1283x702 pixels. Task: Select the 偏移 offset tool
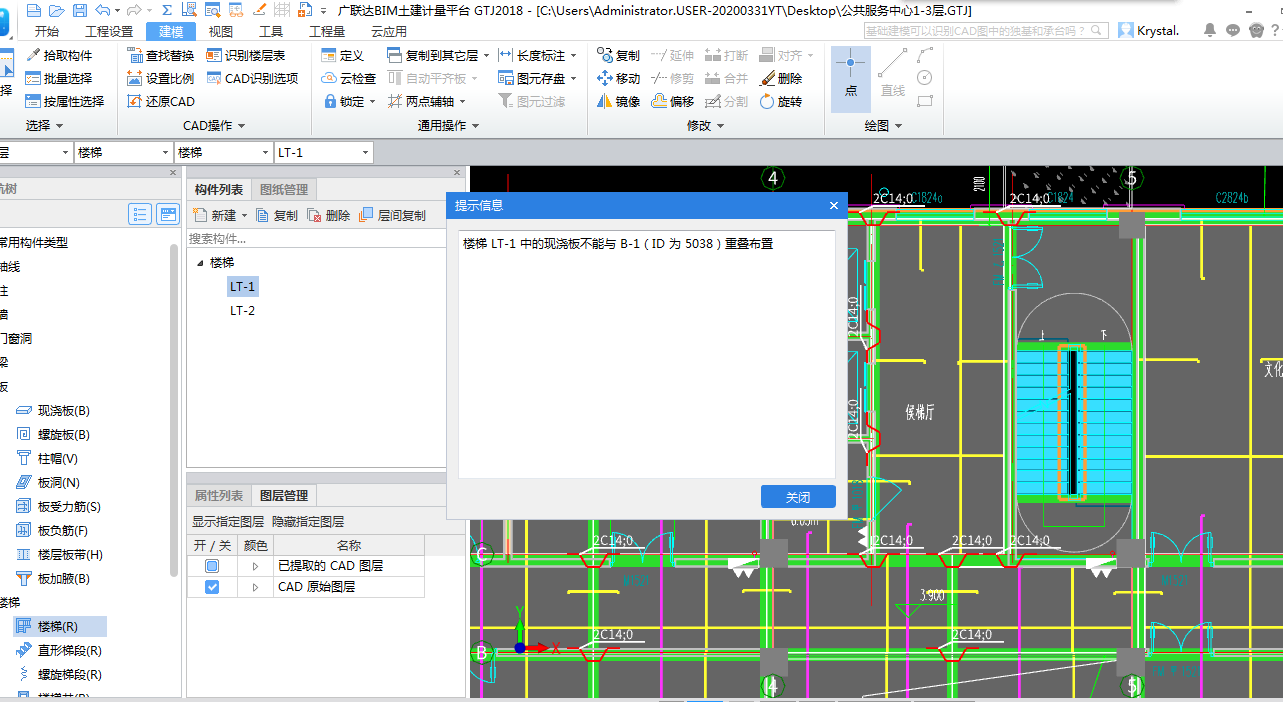(672, 101)
